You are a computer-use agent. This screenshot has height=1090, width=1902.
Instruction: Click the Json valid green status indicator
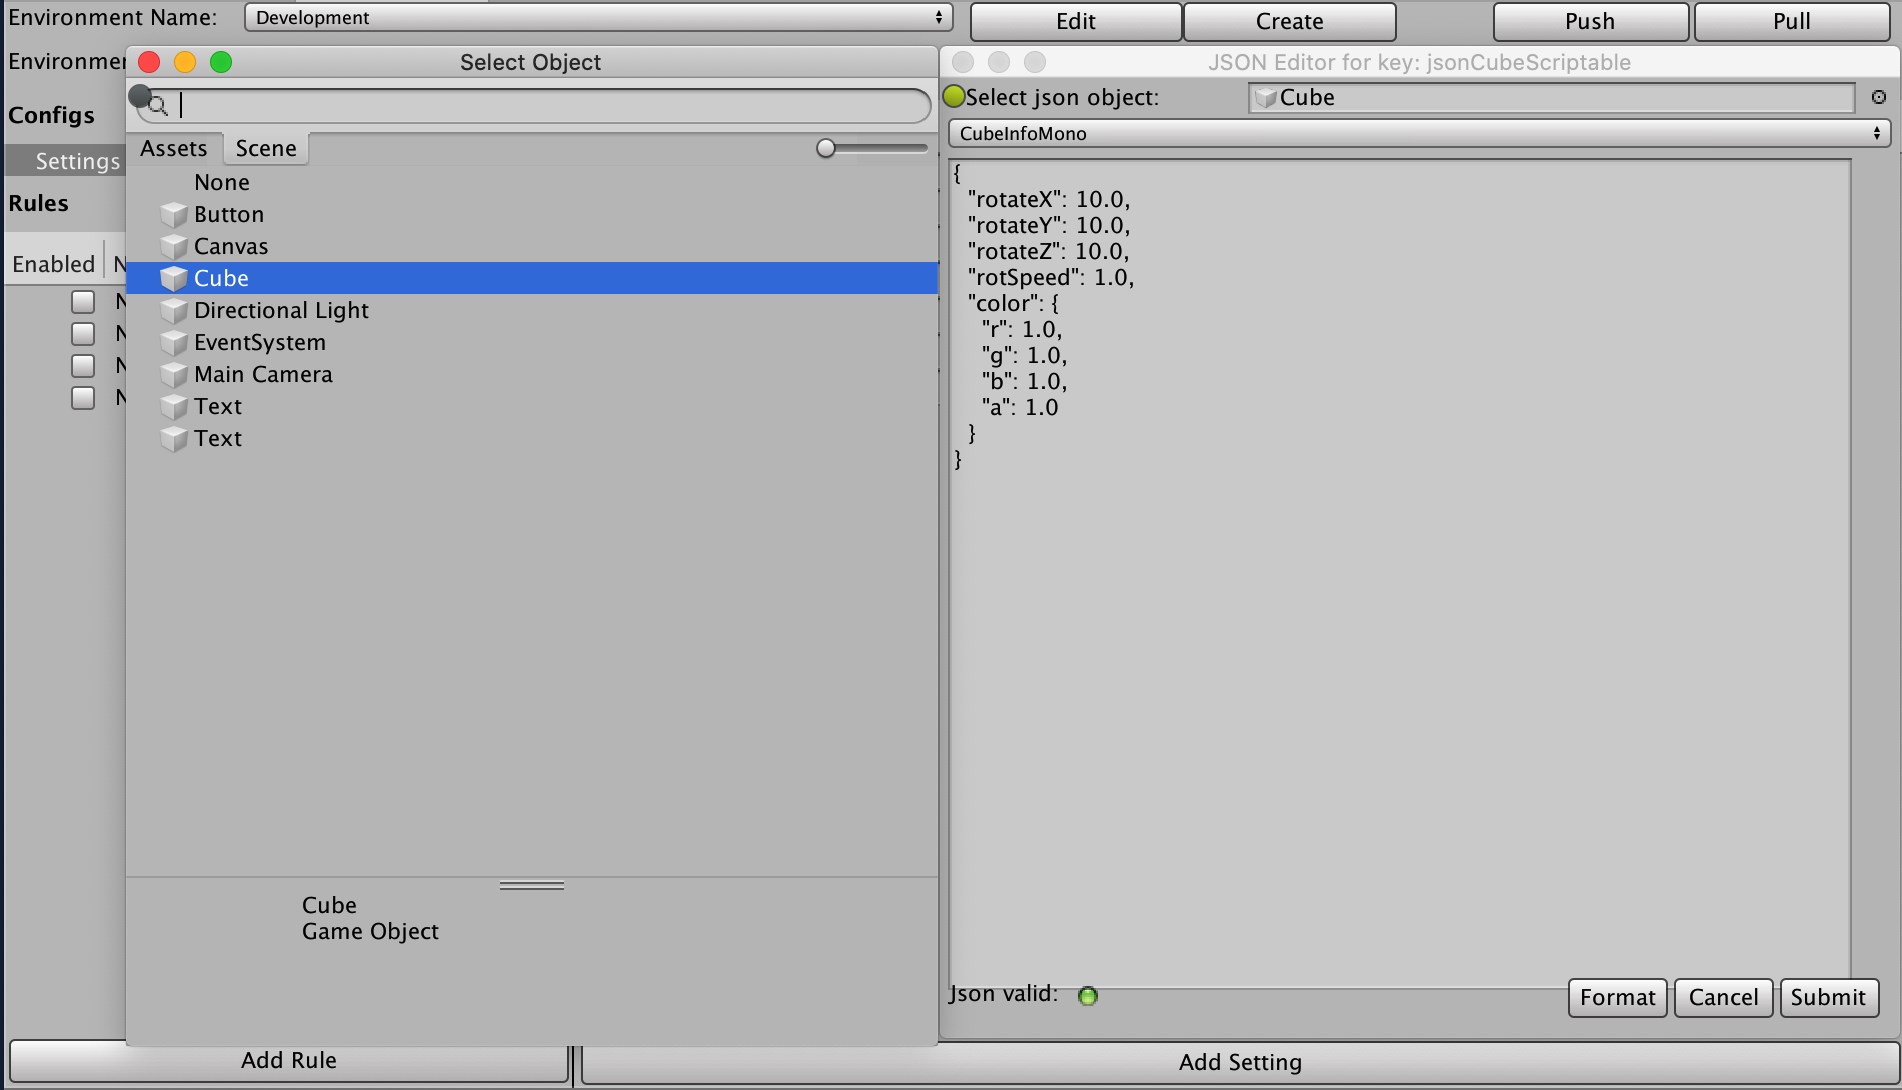pos(1087,996)
